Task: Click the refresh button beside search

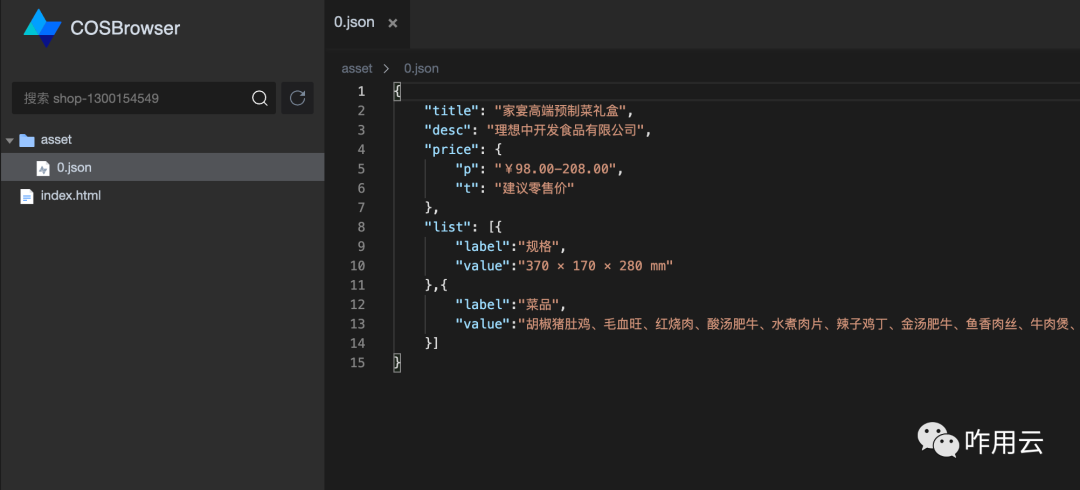Action: [x=298, y=98]
